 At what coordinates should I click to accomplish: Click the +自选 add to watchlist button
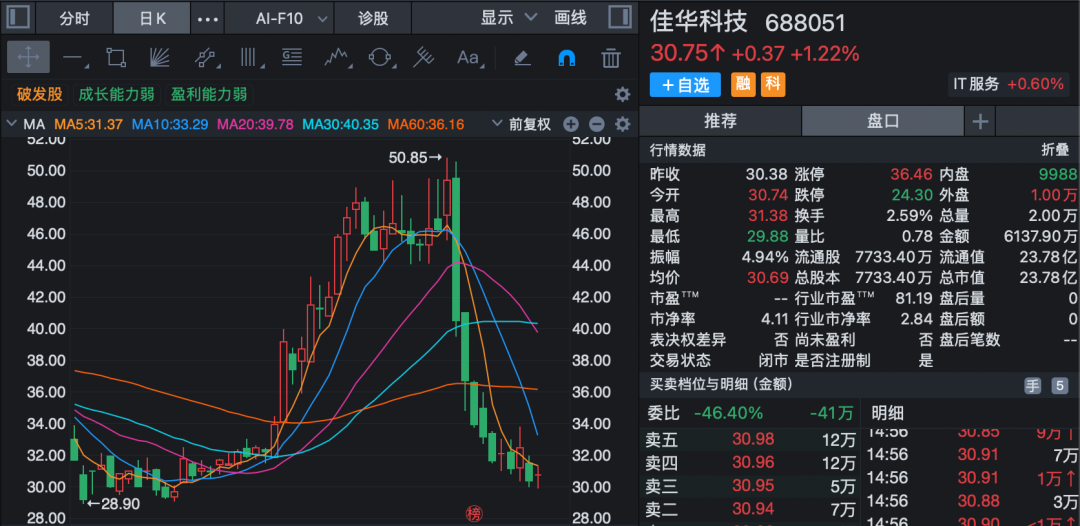(685, 85)
